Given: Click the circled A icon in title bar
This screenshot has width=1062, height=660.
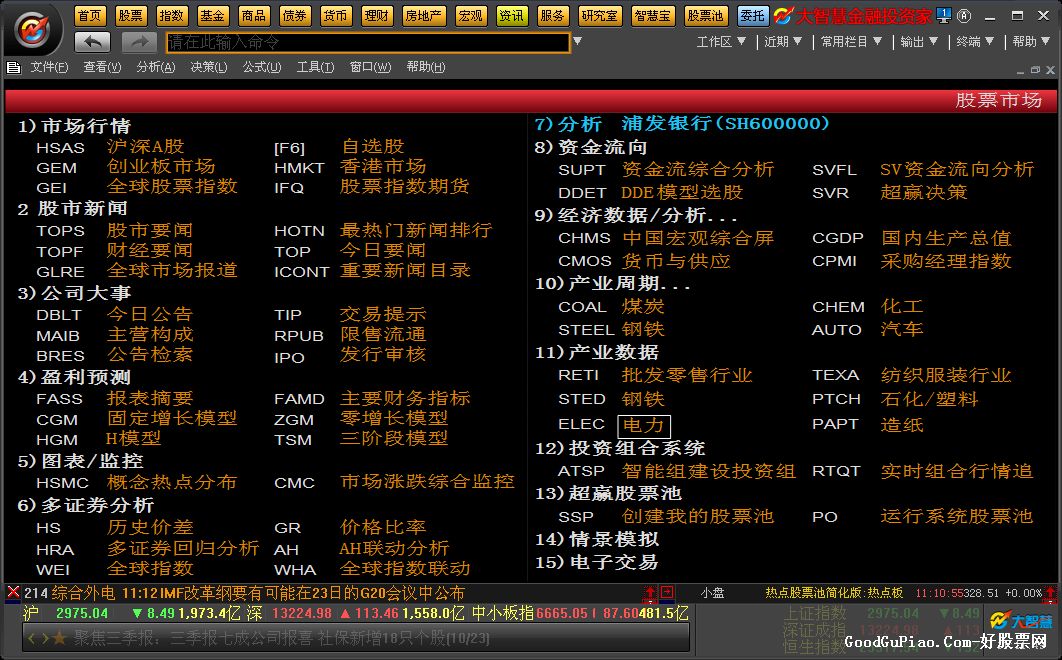Looking at the screenshot, I should [x=964, y=15].
